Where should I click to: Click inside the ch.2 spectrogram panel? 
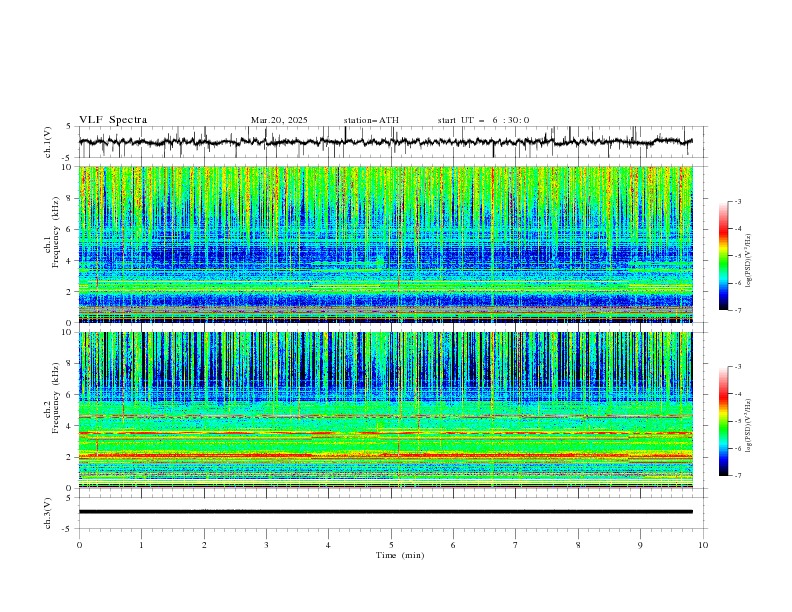click(x=385, y=410)
